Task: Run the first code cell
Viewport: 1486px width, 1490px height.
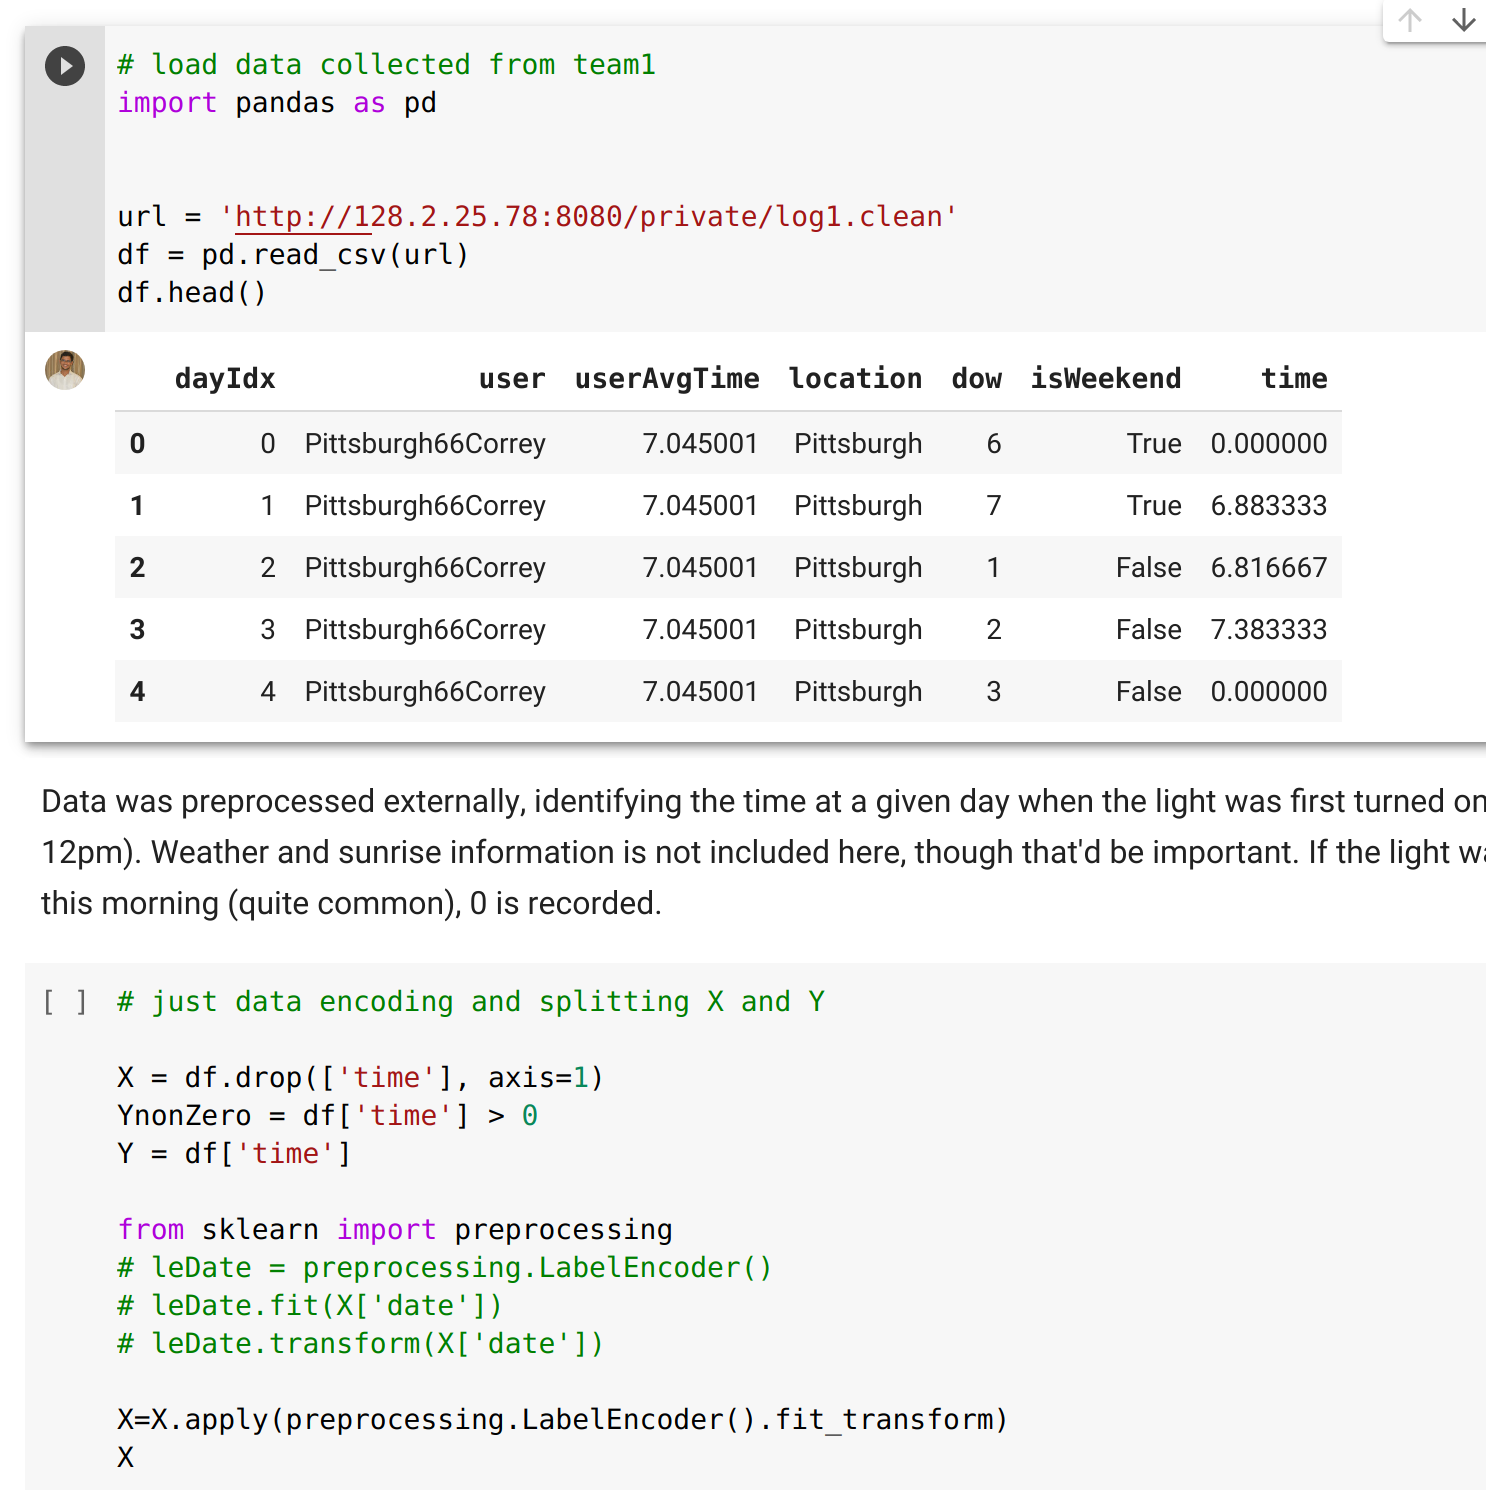Action: 64,66
